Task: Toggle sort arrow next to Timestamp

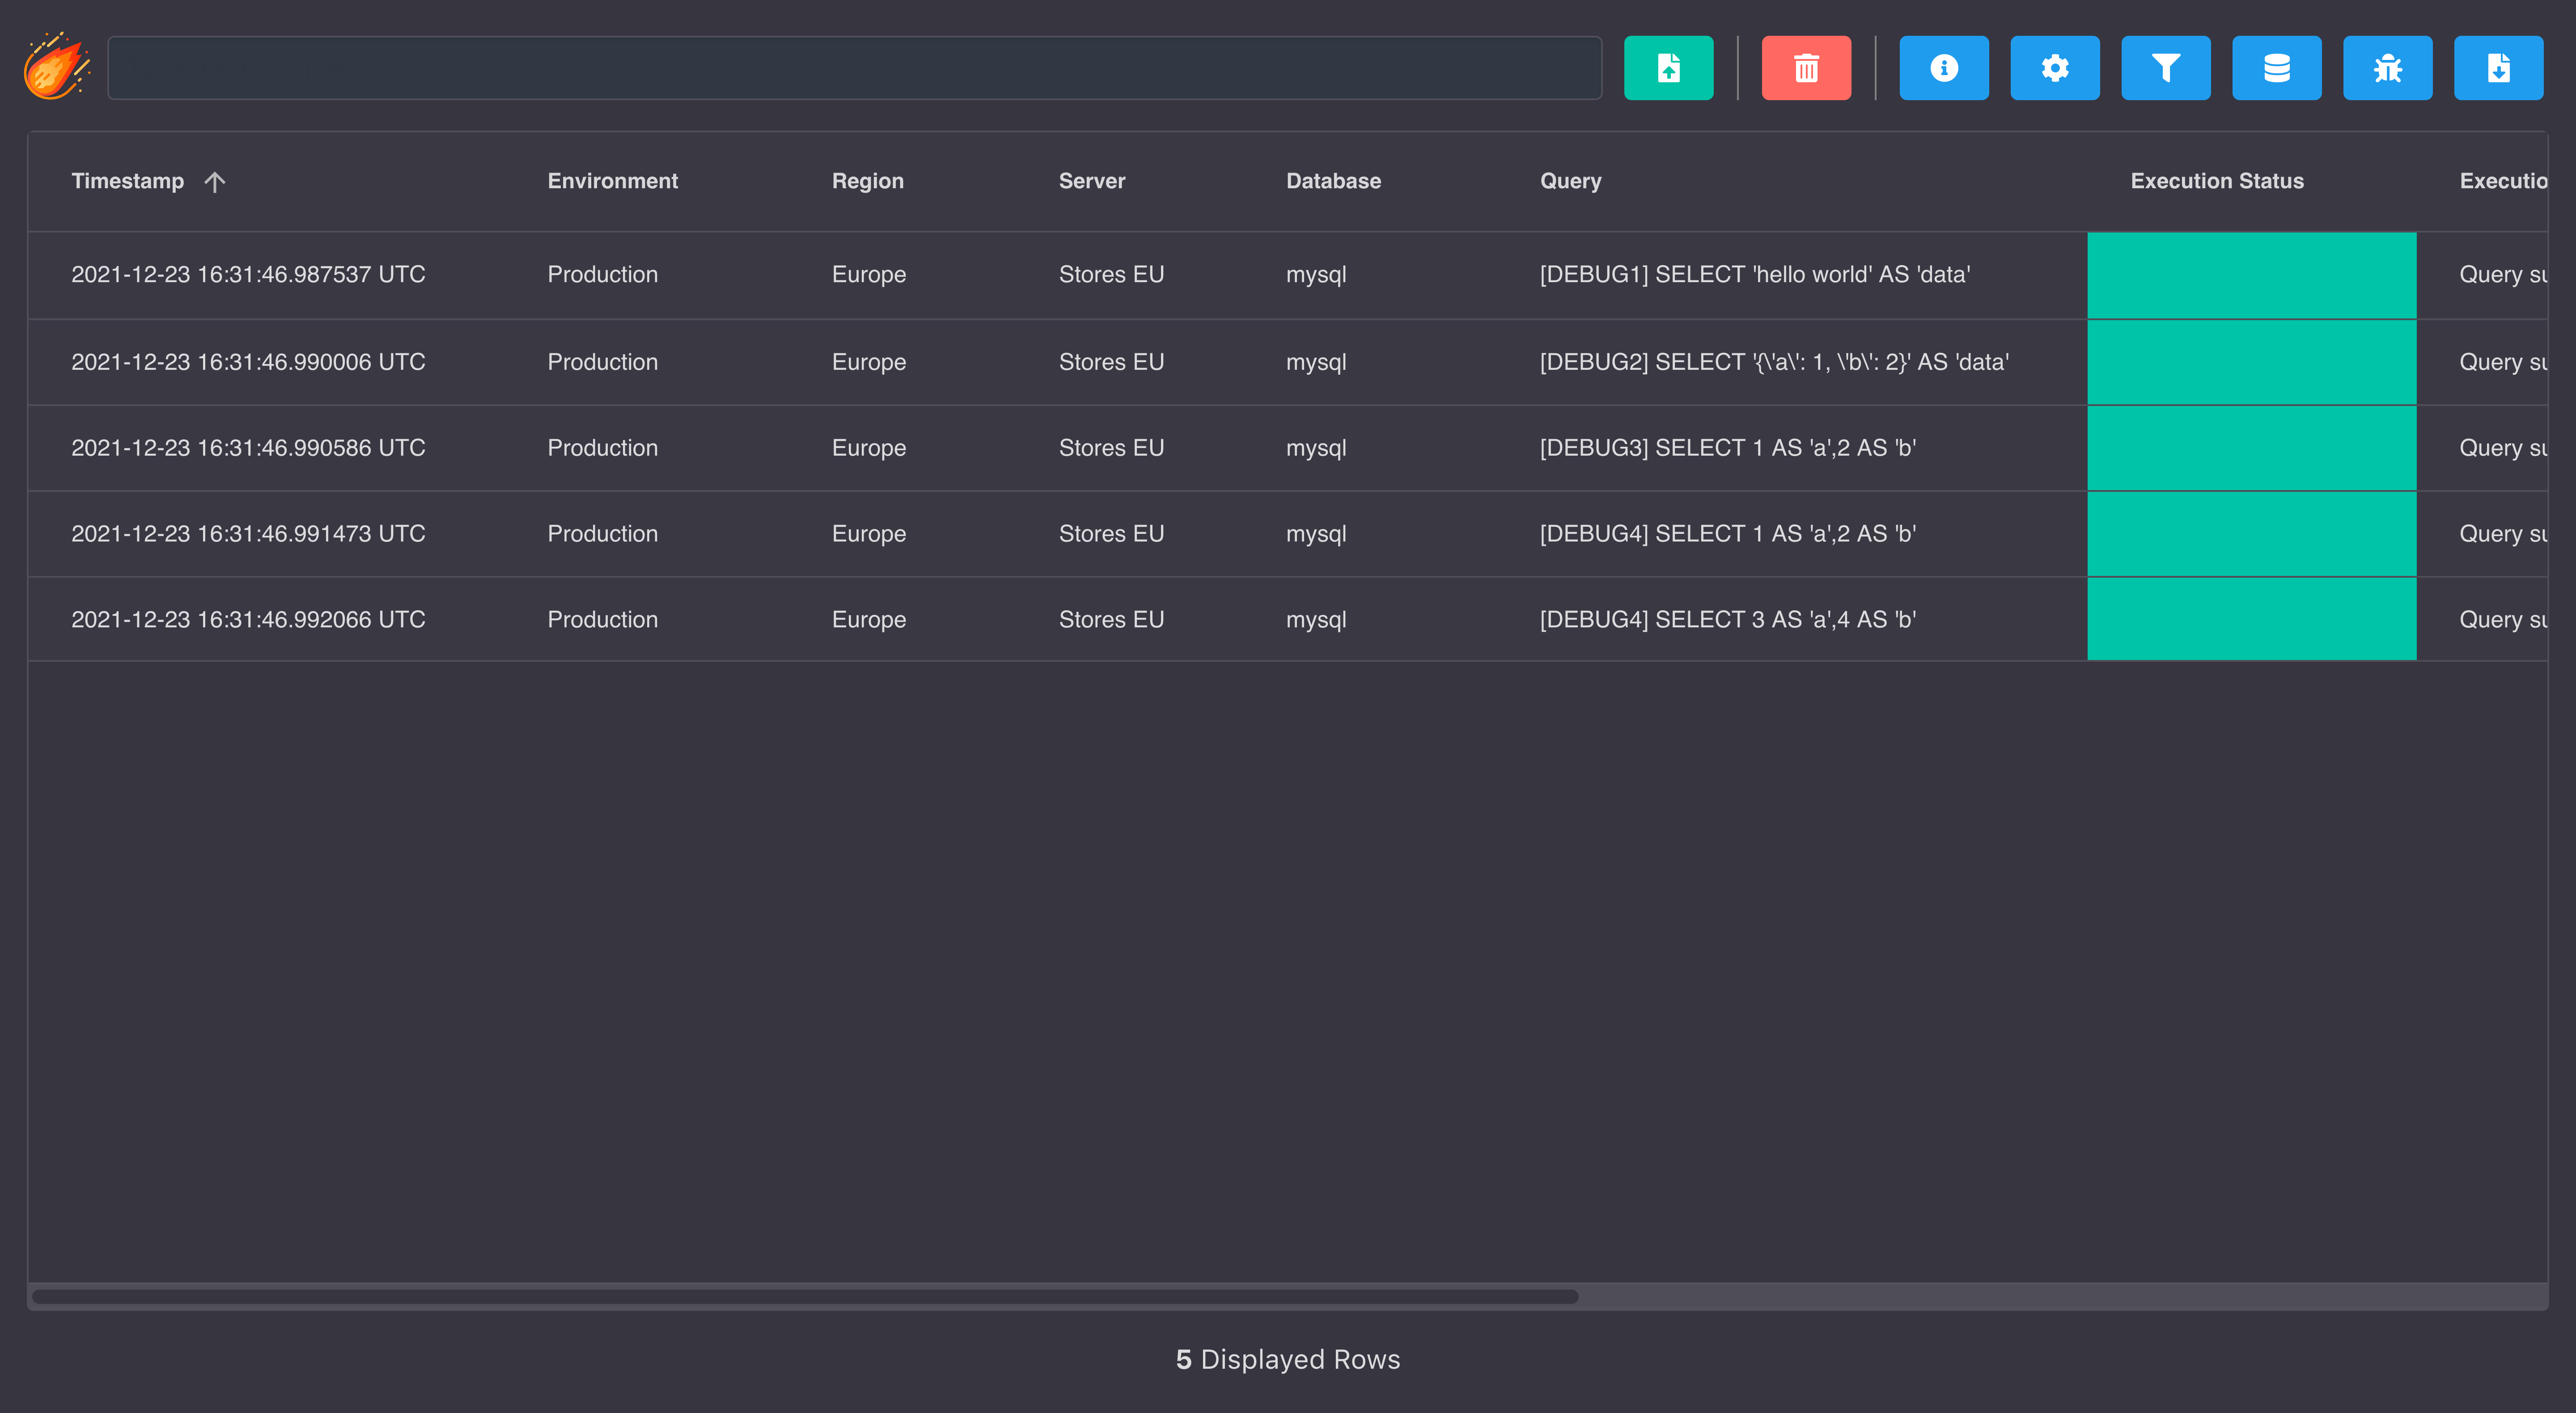Action: (x=215, y=181)
